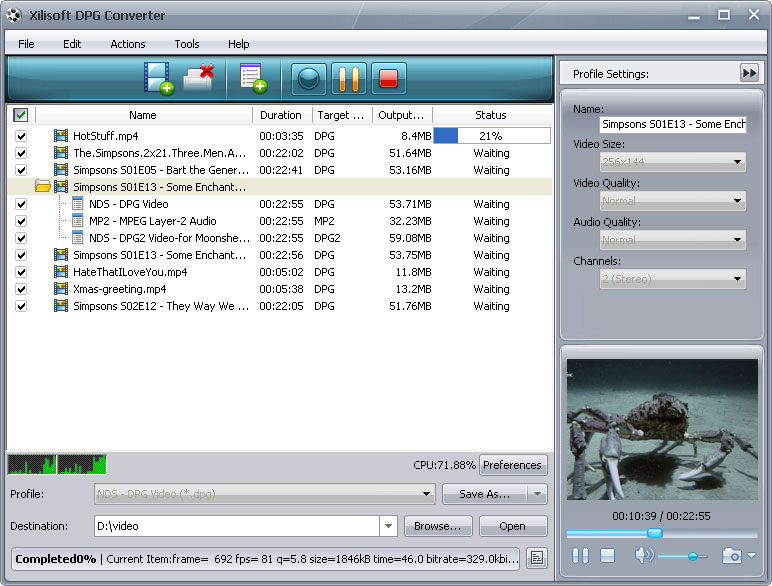Click the crab video preview thumbnail
This screenshot has width=772, height=586.
(662, 429)
